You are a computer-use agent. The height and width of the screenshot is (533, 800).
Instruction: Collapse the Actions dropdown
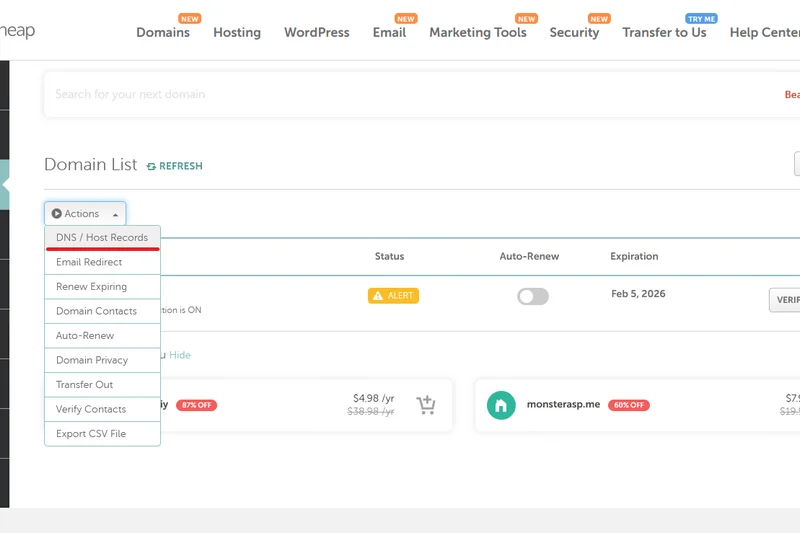[85, 214]
